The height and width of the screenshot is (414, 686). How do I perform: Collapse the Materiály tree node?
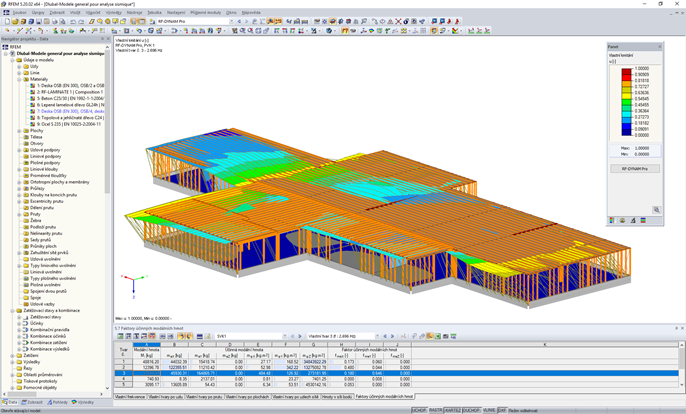(x=19, y=79)
